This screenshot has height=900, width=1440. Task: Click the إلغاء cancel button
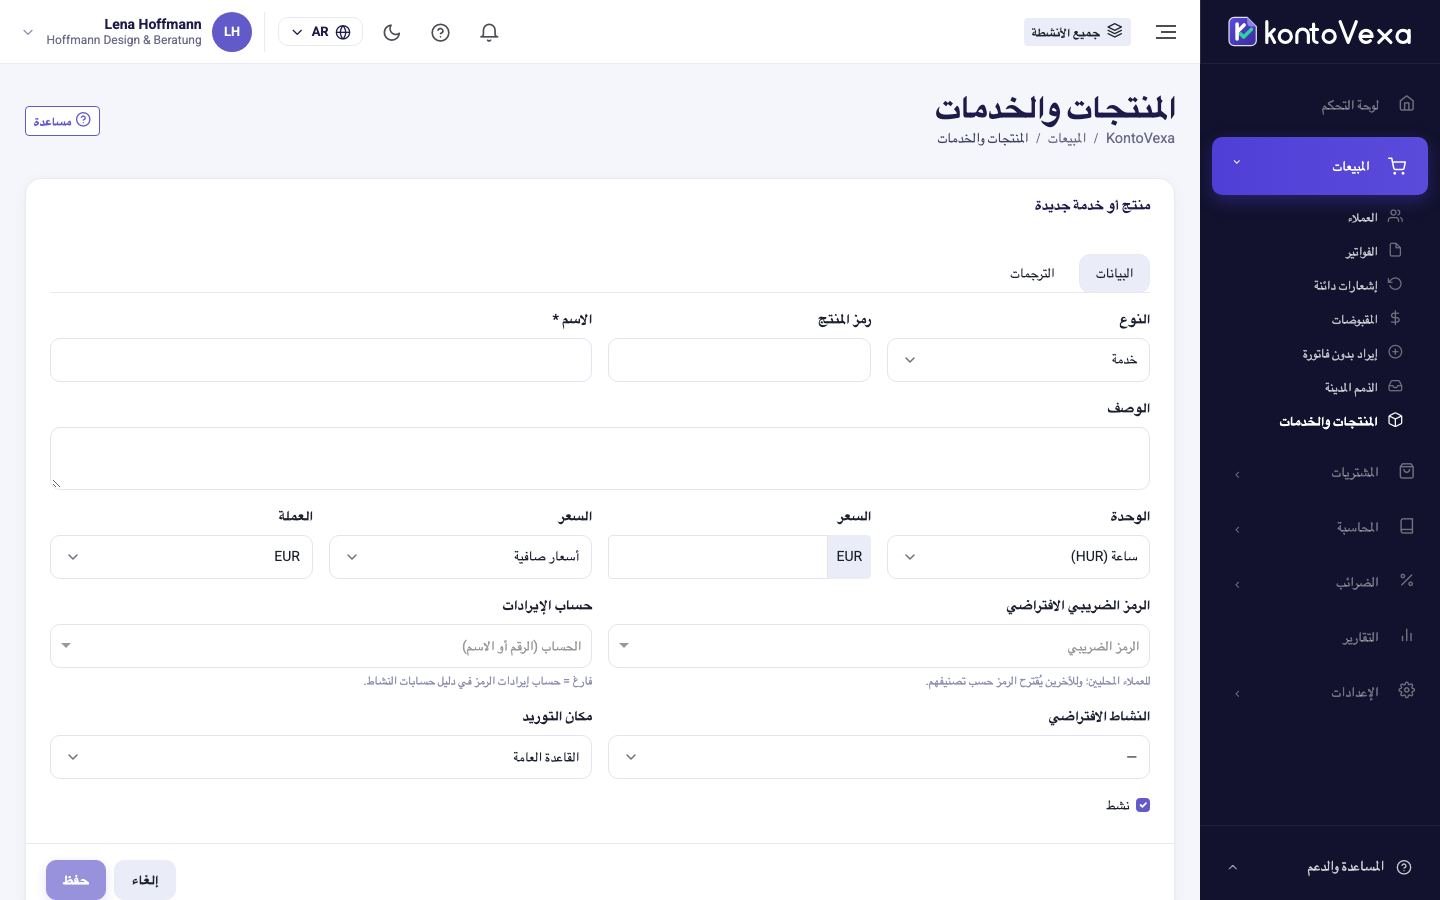coord(145,880)
